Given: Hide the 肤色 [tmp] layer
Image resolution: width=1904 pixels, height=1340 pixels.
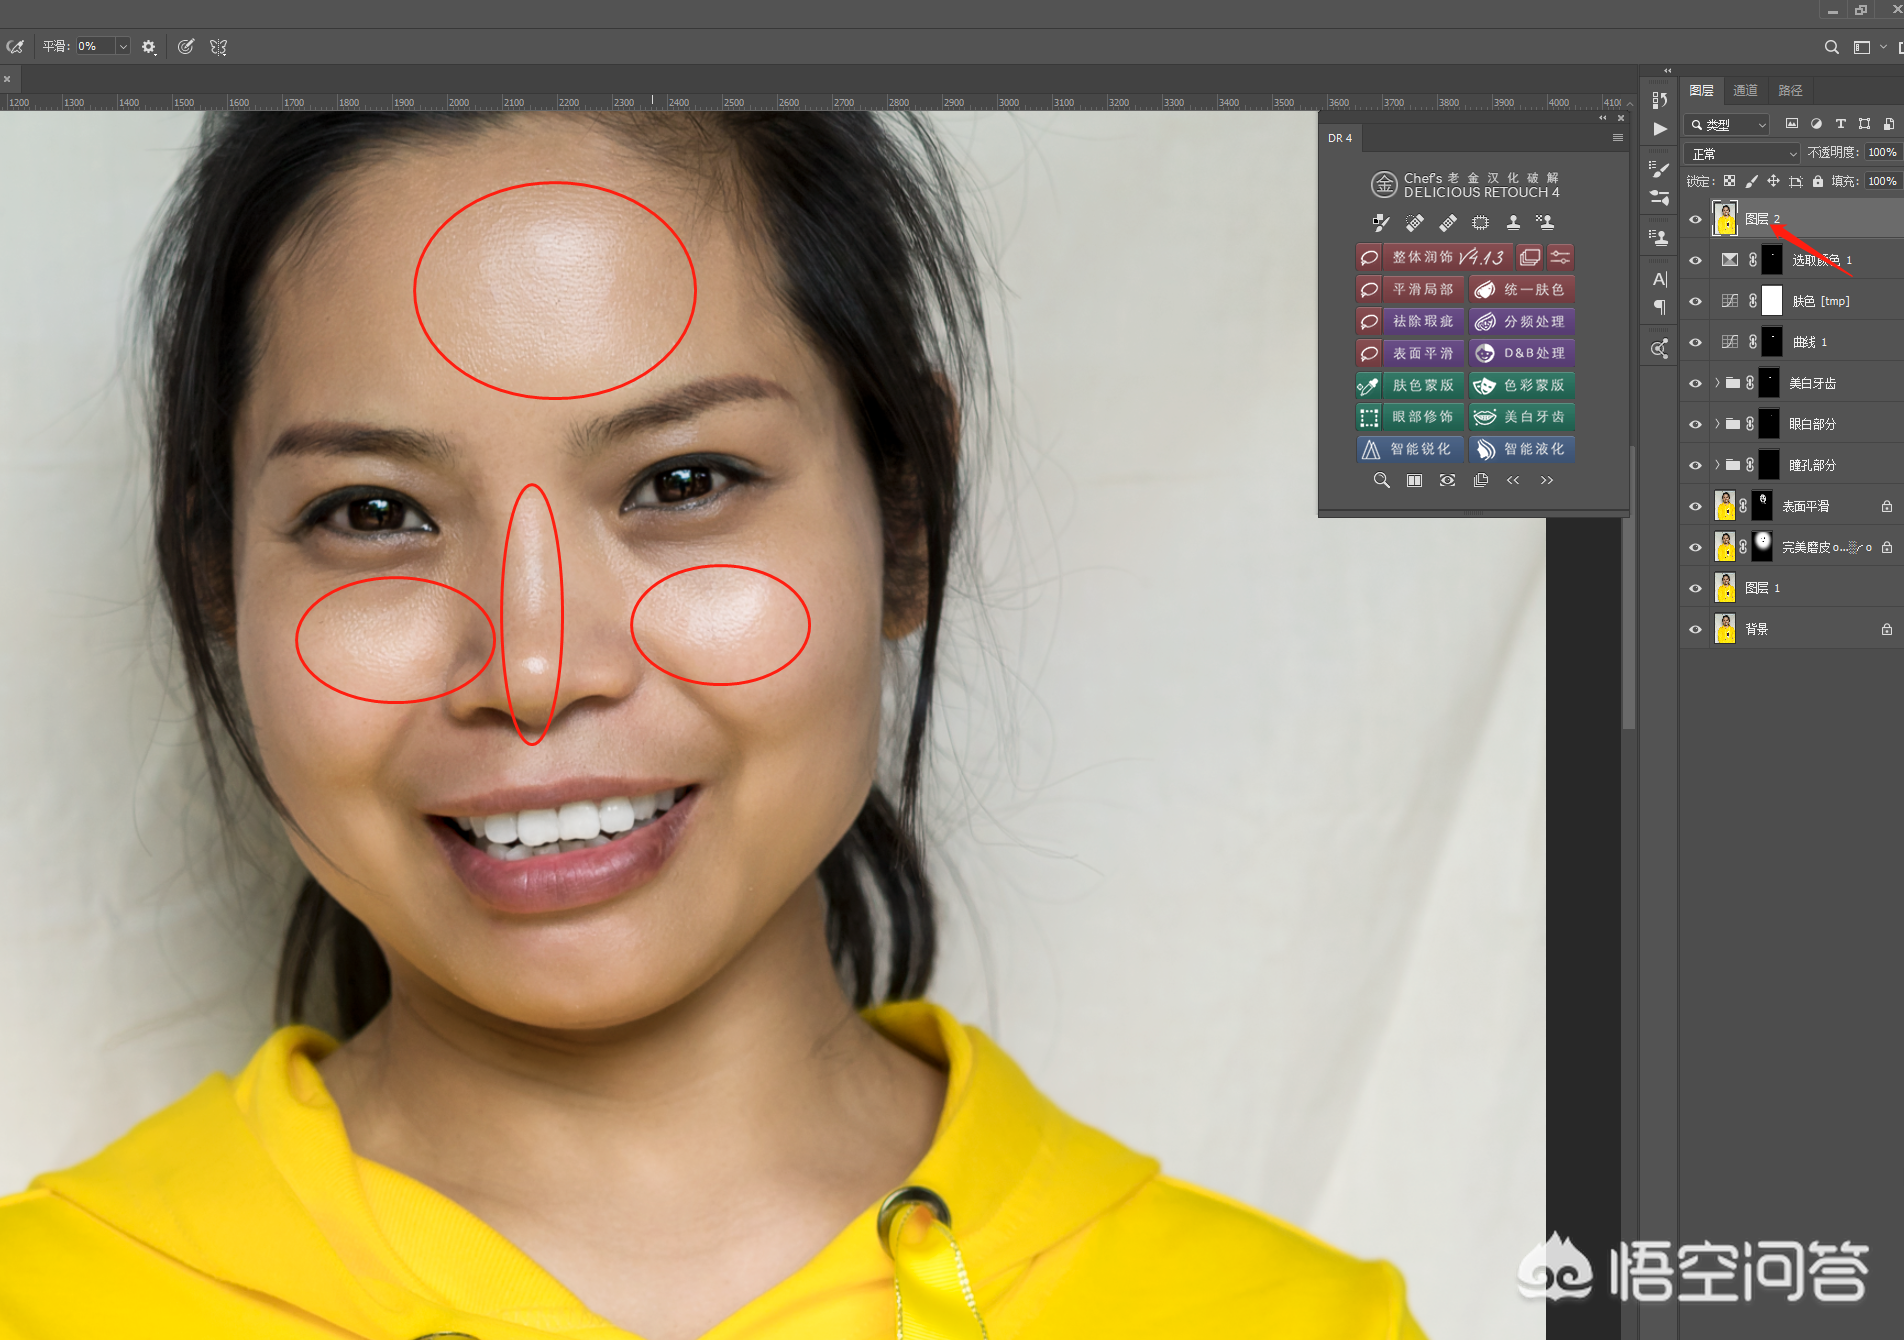Looking at the screenshot, I should pyautogui.click(x=1695, y=301).
